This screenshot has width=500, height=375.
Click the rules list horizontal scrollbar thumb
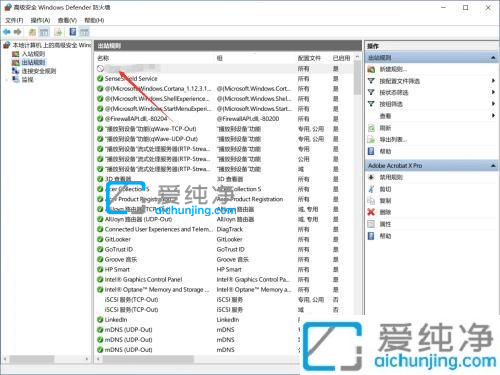(148, 359)
